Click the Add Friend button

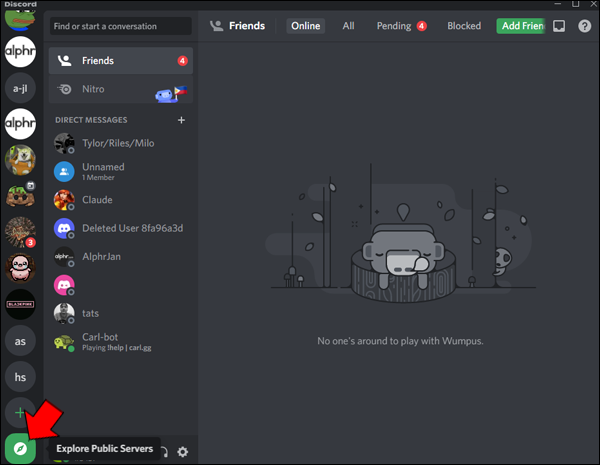tap(521, 26)
